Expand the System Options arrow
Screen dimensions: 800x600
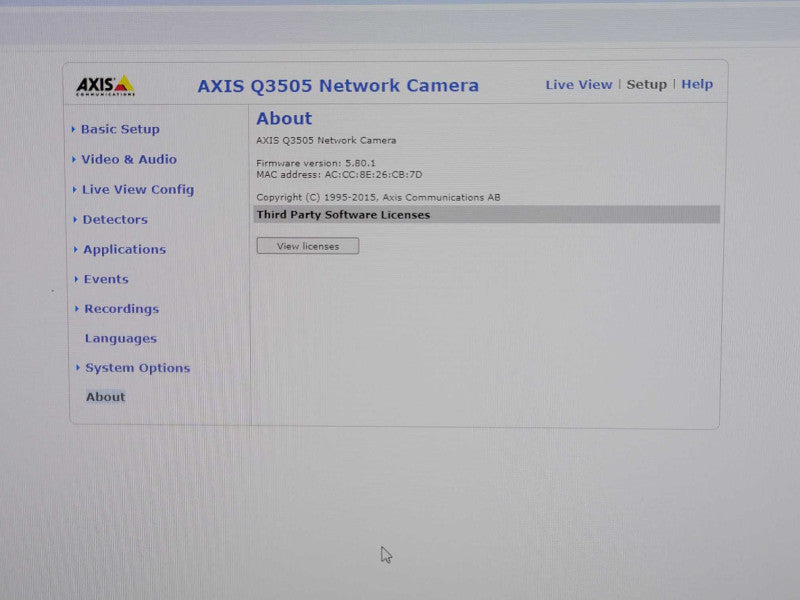click(x=78, y=368)
